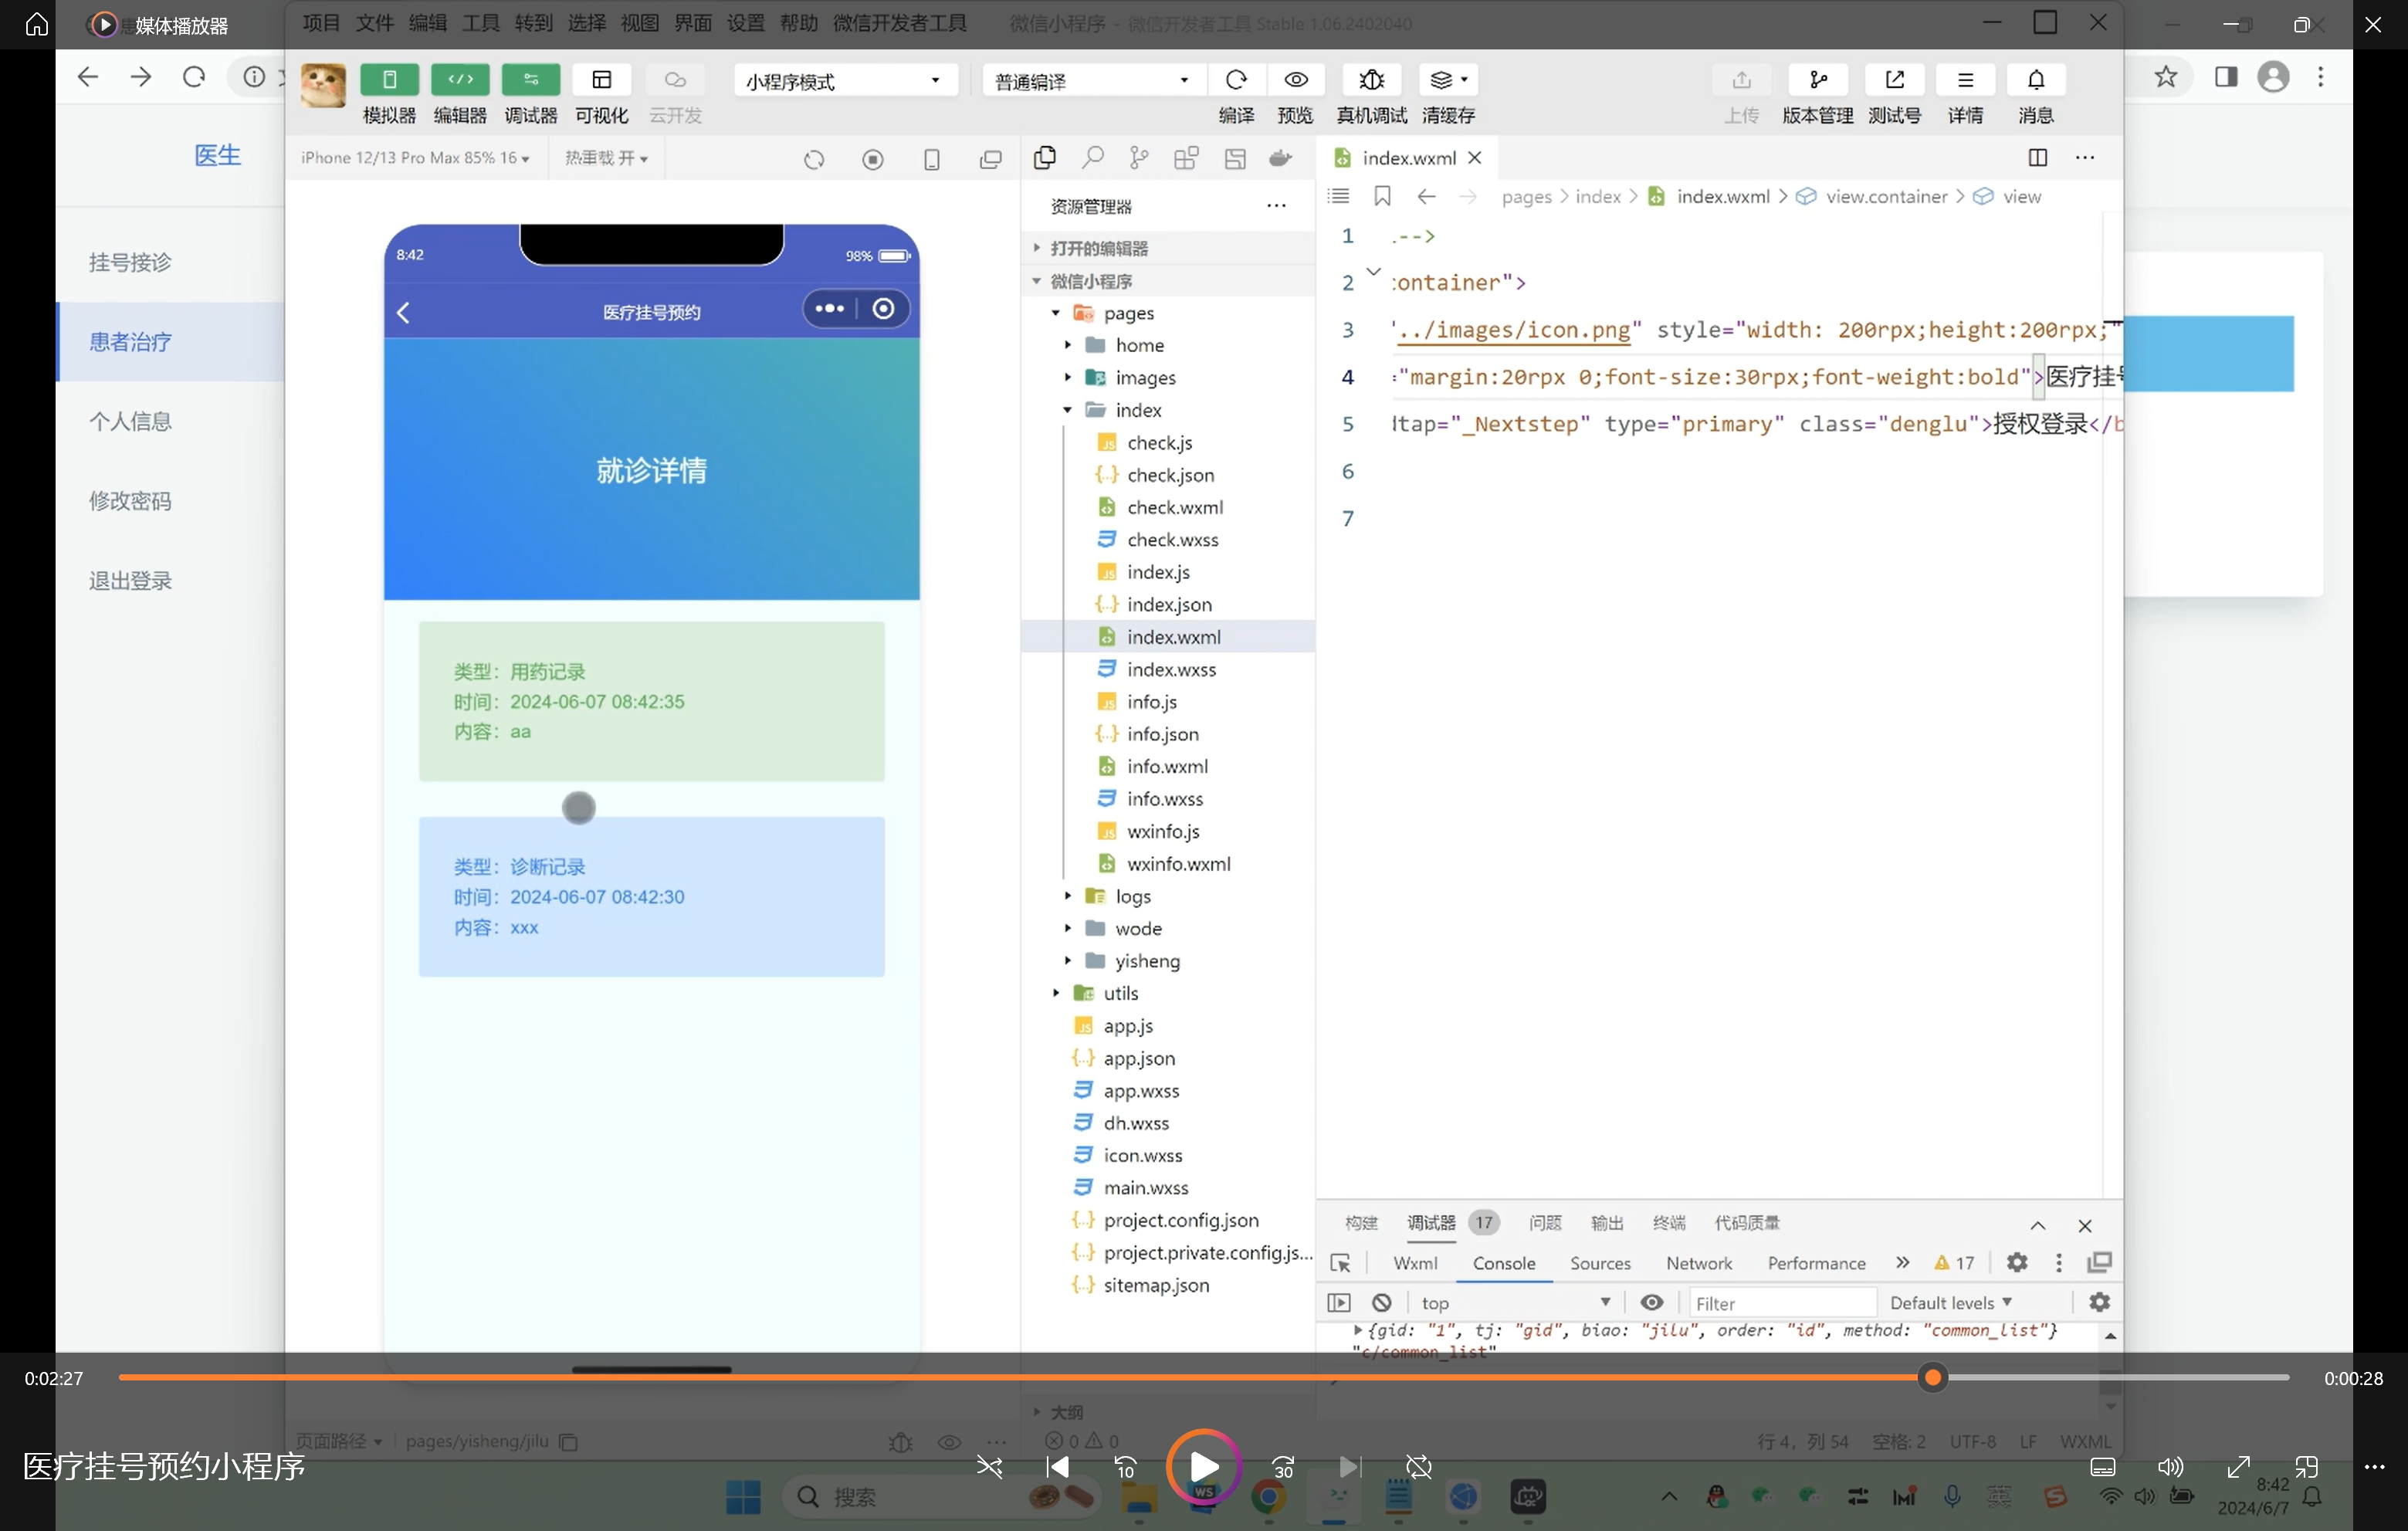
Task: Select 挂号接诊 in doctor sidebar
Action: click(130, 262)
